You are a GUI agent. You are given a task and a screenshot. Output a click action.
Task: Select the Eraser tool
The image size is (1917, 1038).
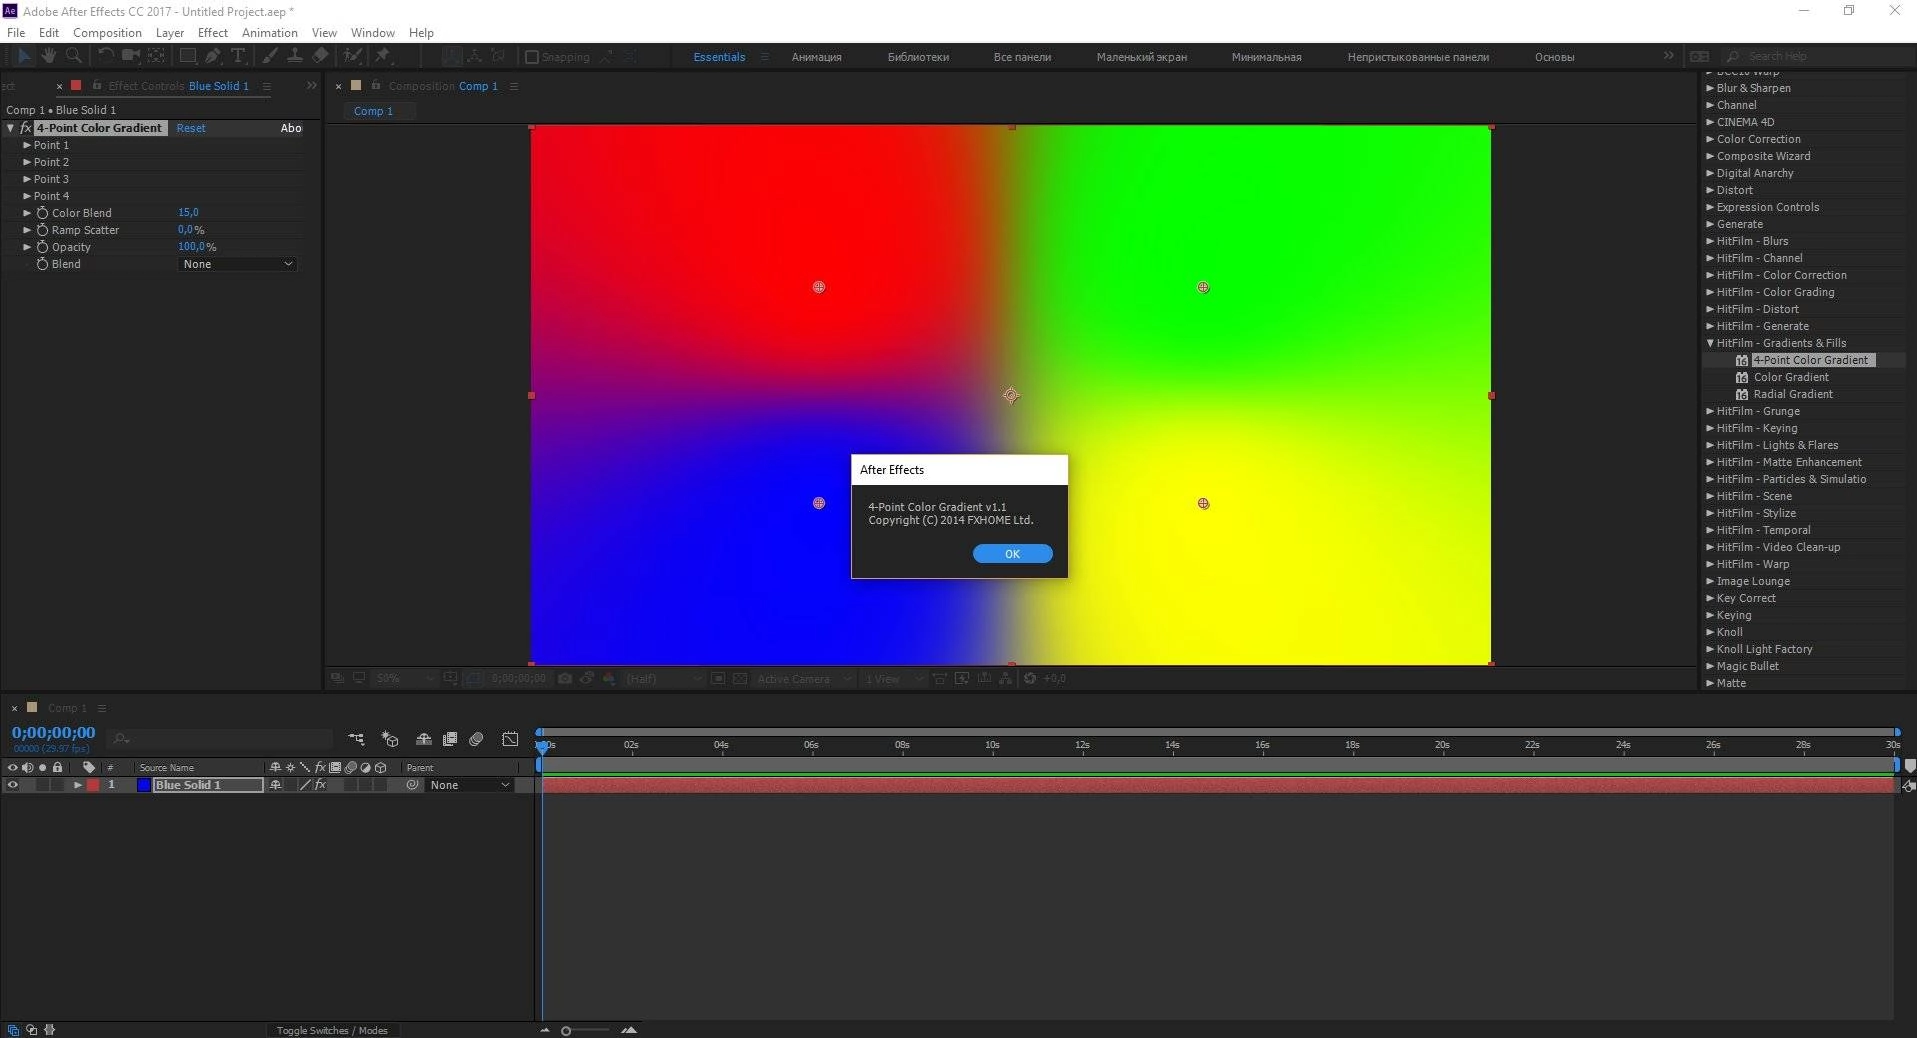point(320,56)
